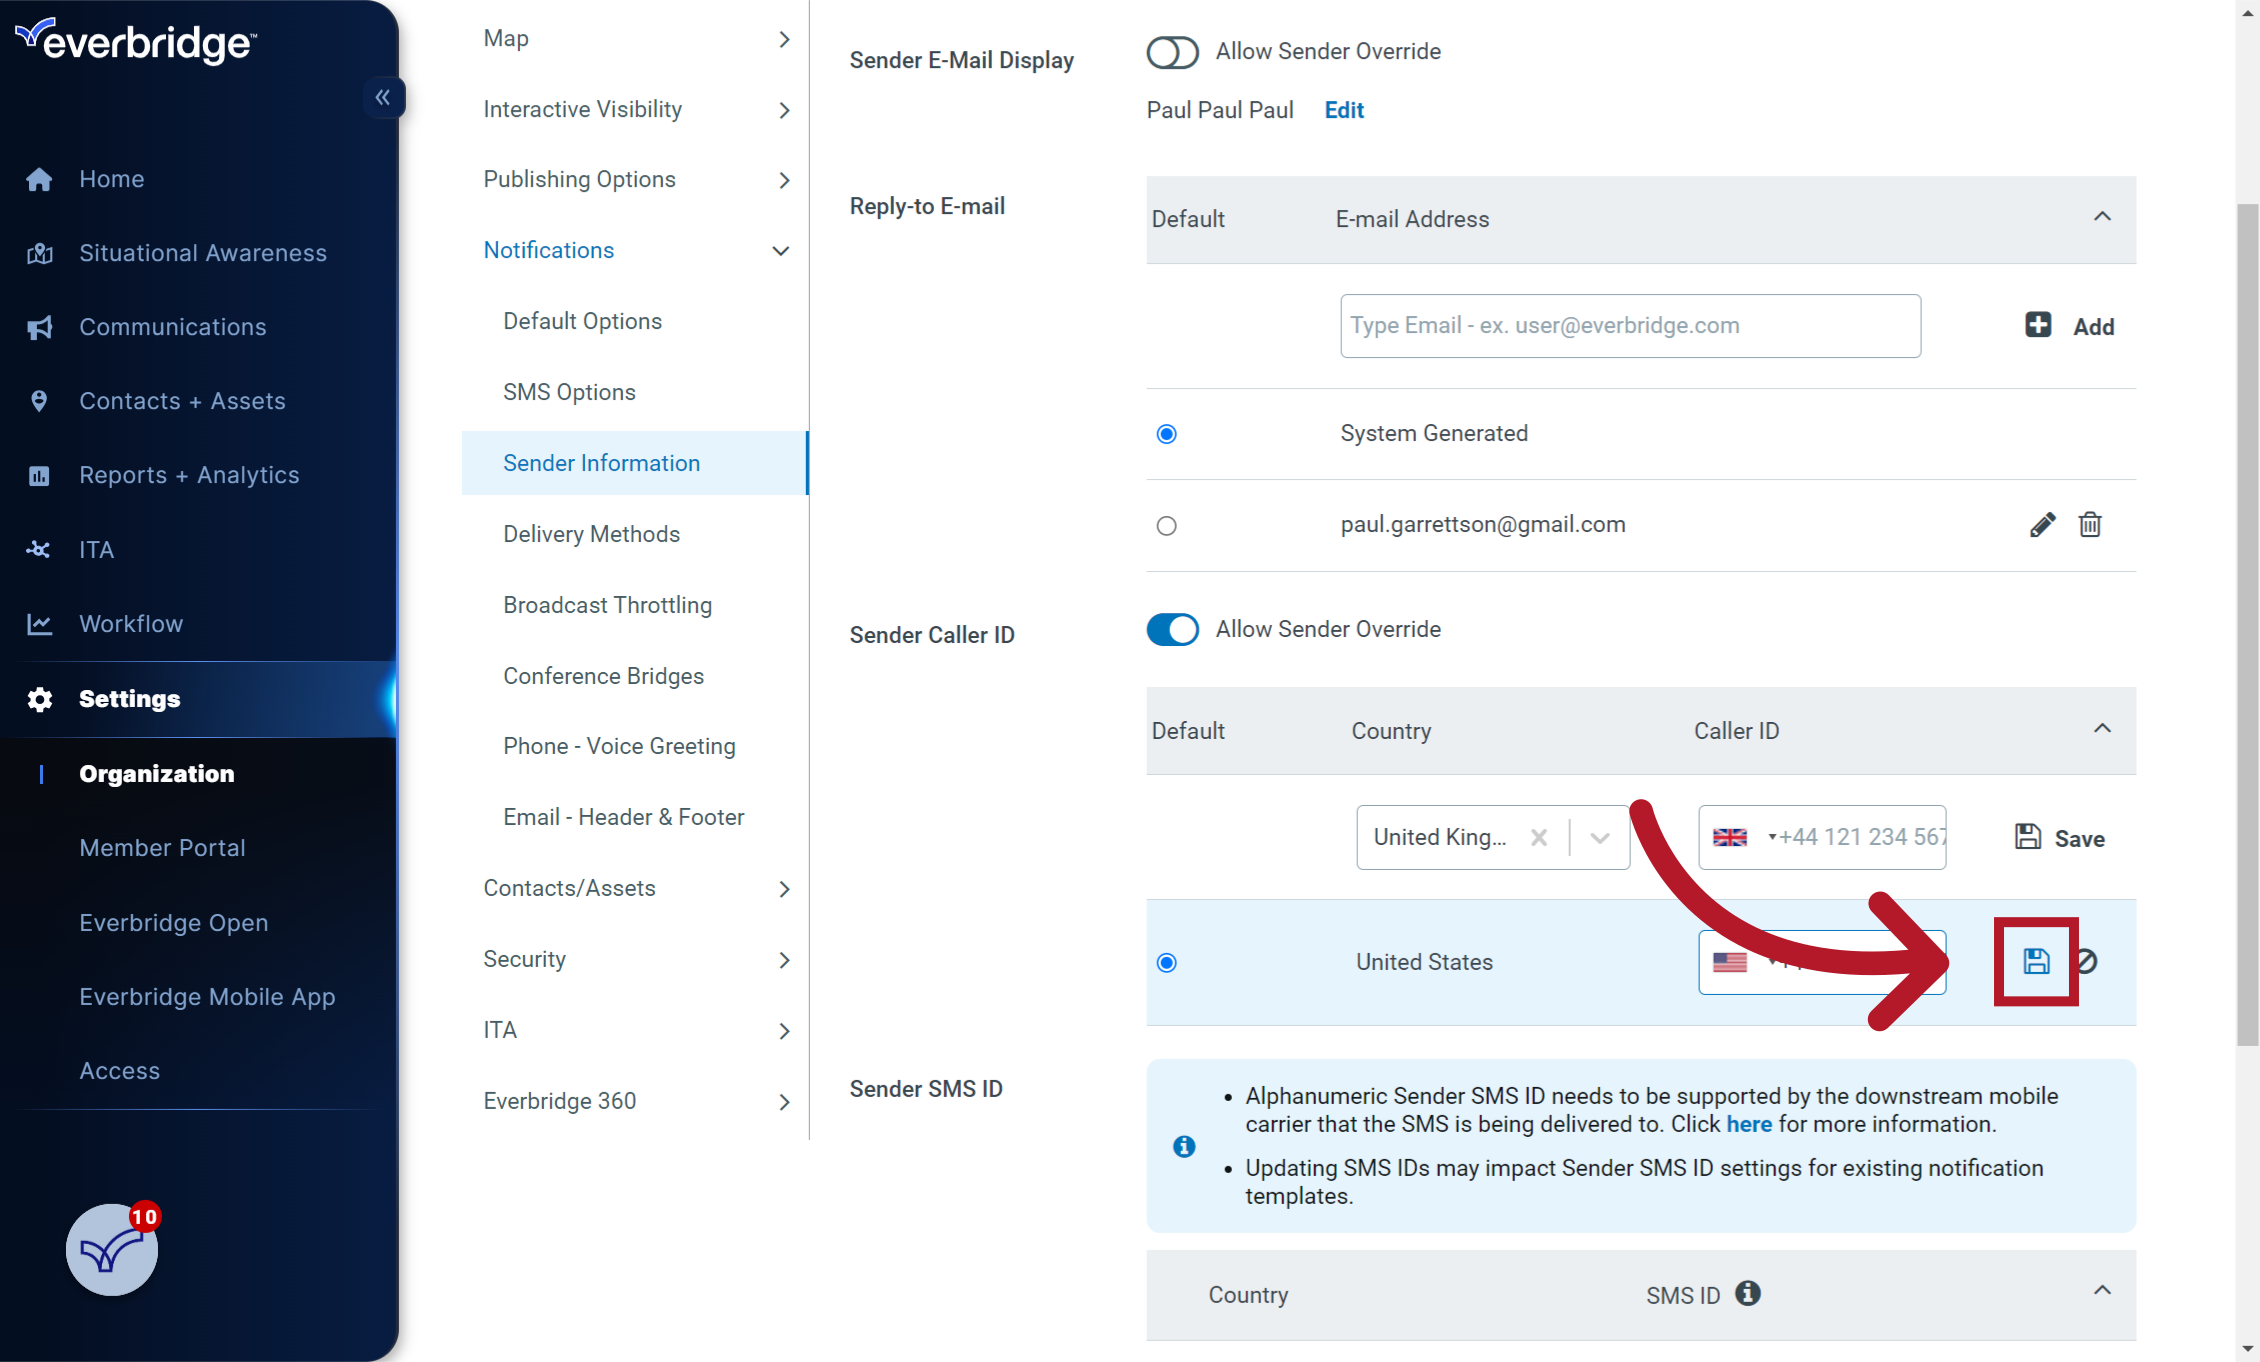Open Phone - Voice Greeting item
2260x1362 pixels.
point(620,747)
